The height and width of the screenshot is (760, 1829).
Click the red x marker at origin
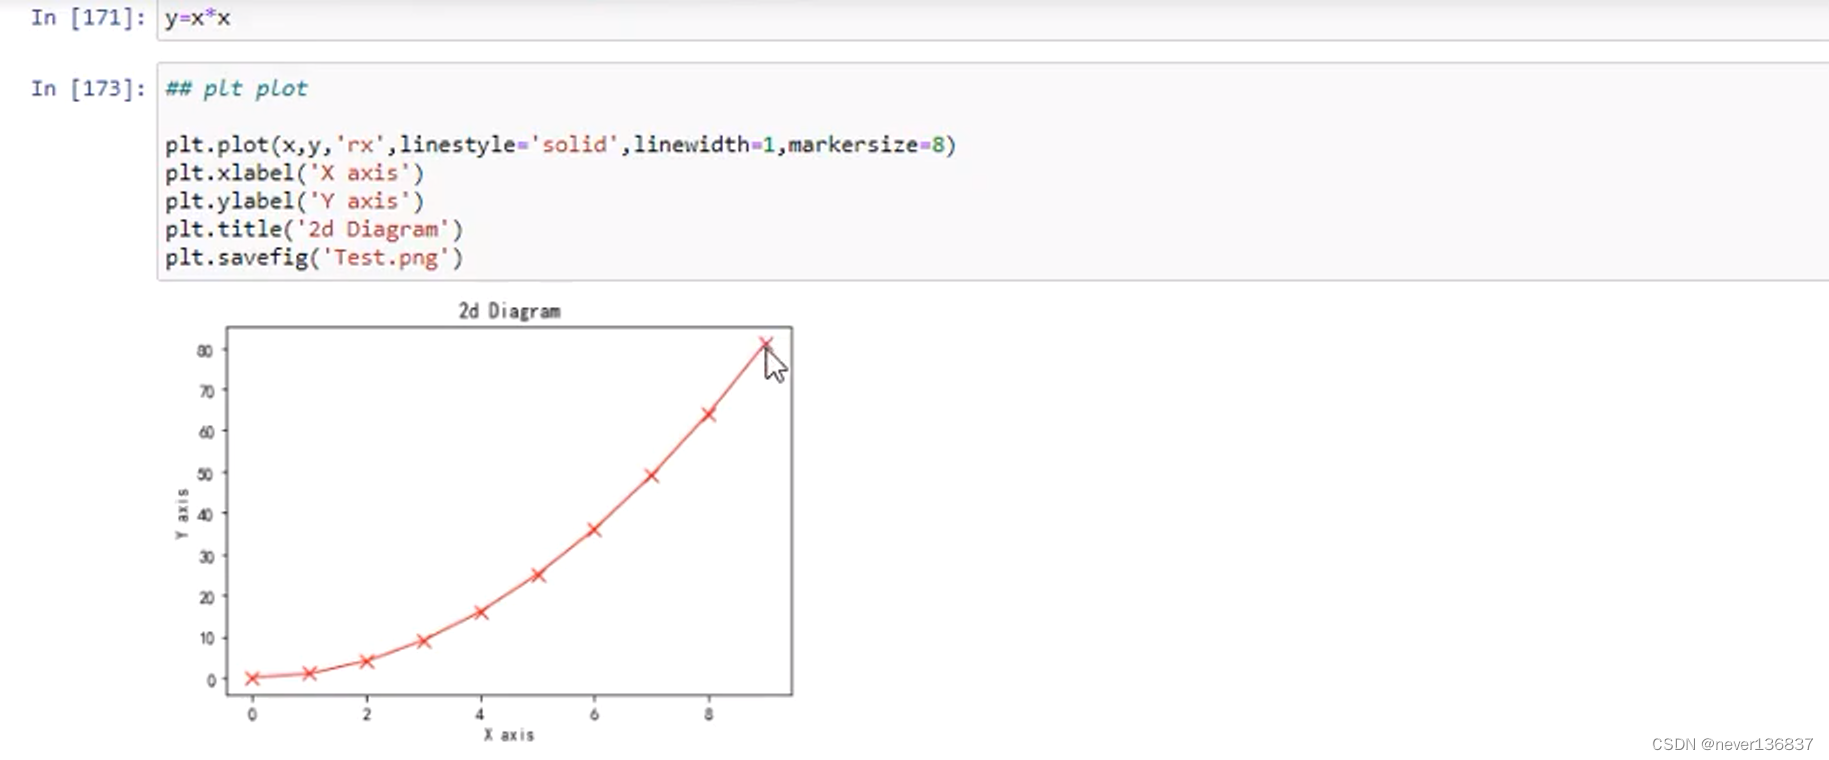252,678
